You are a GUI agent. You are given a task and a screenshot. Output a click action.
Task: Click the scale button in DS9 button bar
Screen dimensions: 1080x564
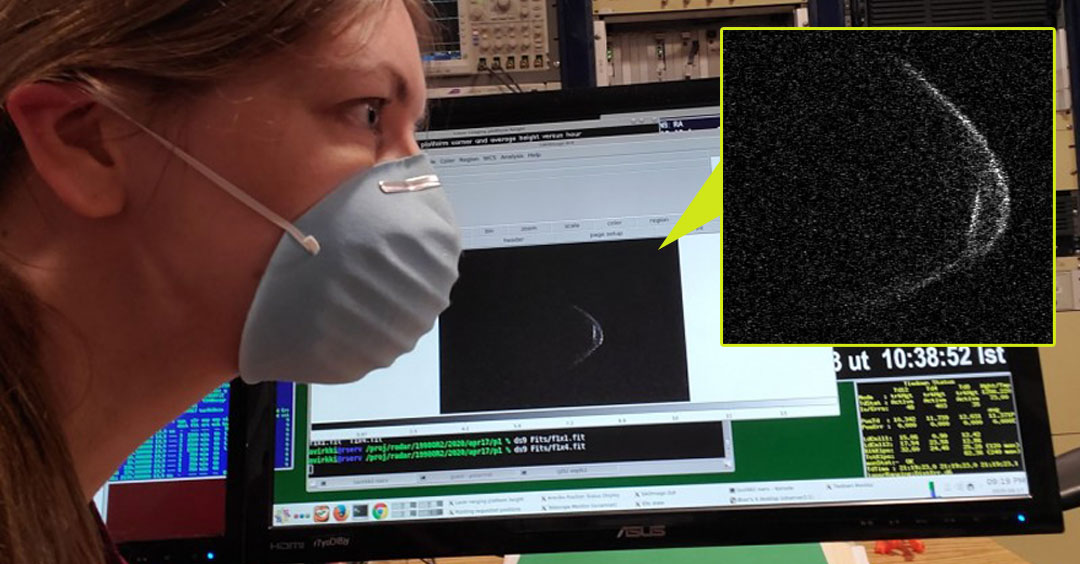pos(572,226)
